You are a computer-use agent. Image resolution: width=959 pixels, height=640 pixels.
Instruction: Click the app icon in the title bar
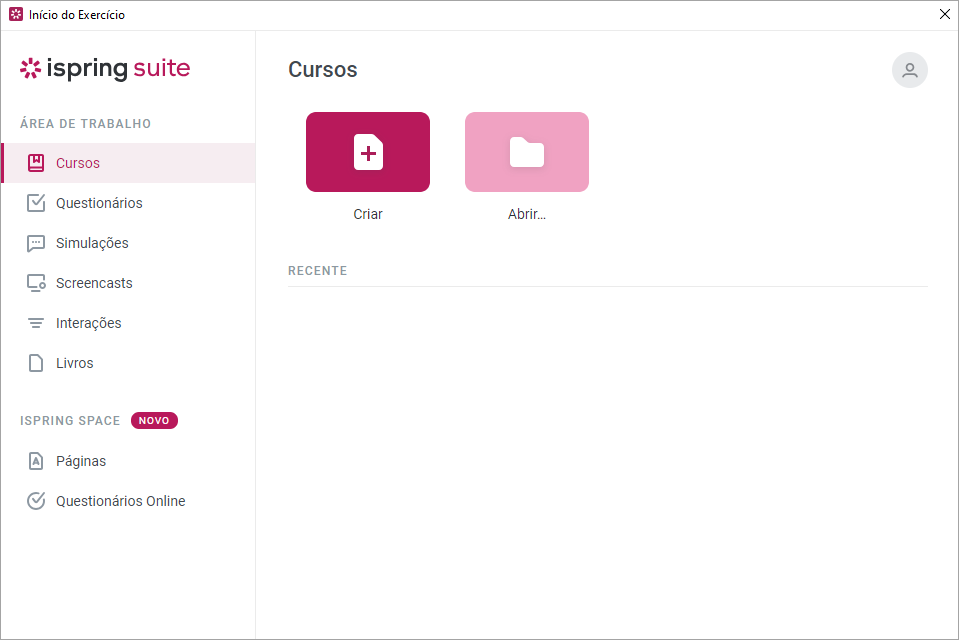click(16, 15)
